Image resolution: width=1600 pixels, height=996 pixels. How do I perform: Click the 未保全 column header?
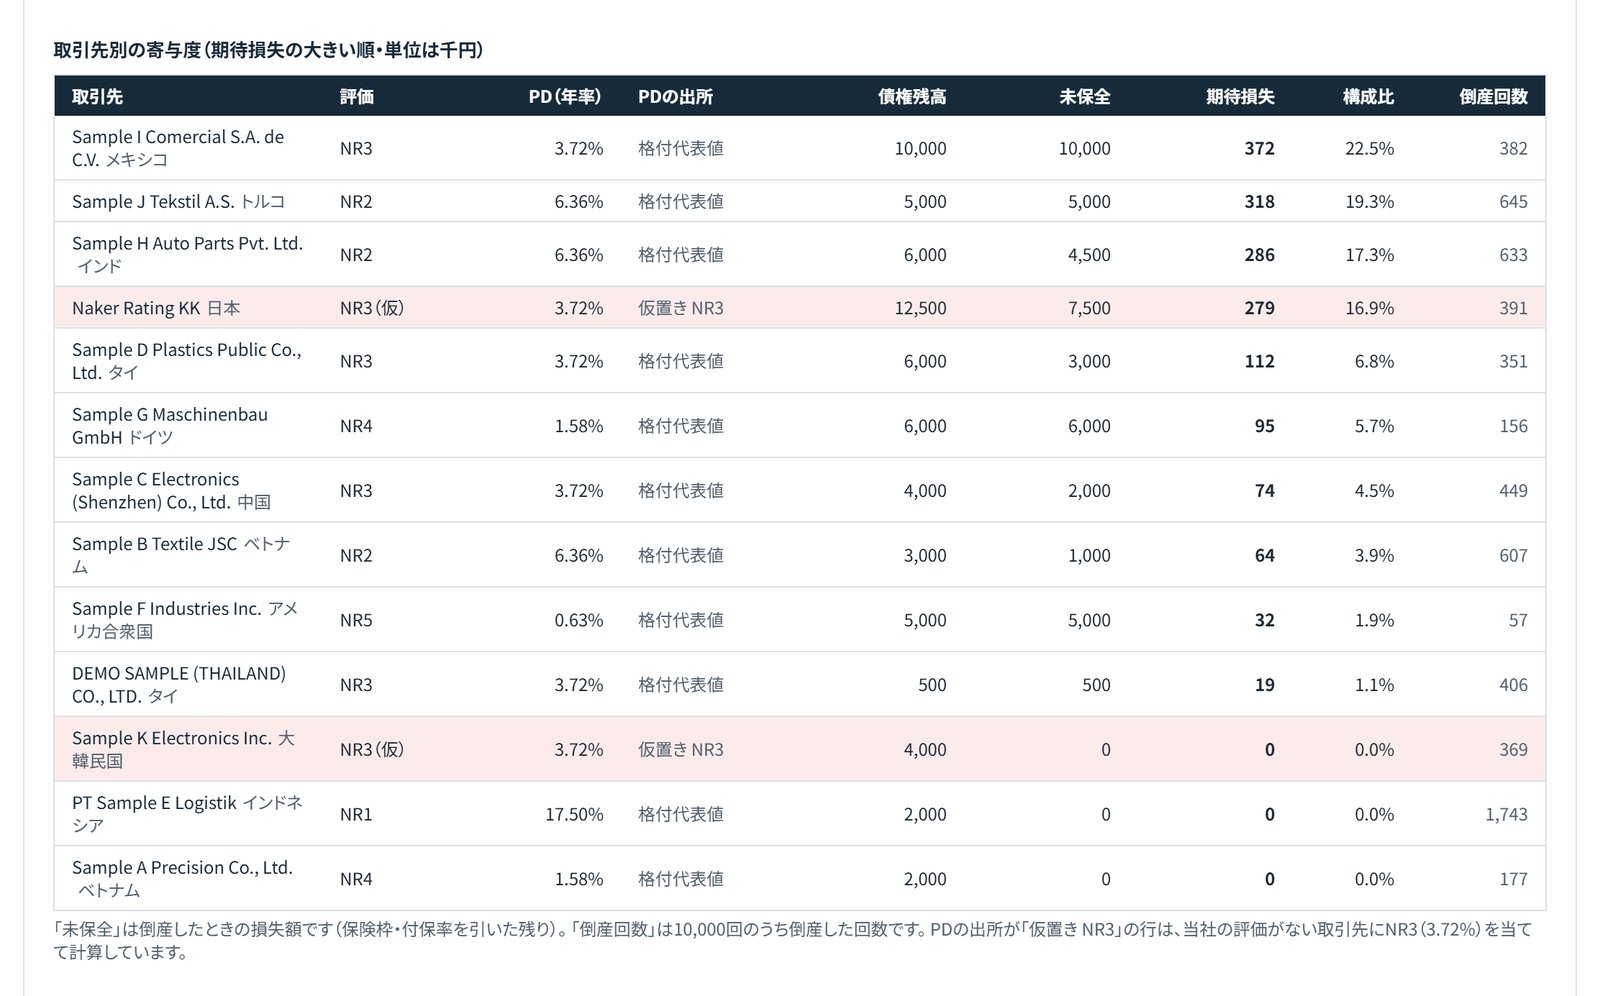coord(1085,97)
